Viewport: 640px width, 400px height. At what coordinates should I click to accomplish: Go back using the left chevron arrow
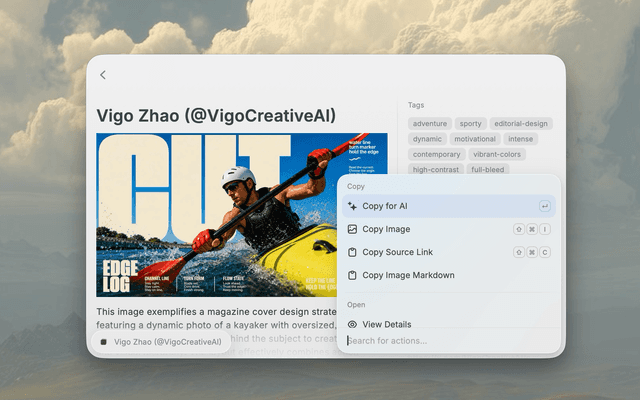[103, 75]
